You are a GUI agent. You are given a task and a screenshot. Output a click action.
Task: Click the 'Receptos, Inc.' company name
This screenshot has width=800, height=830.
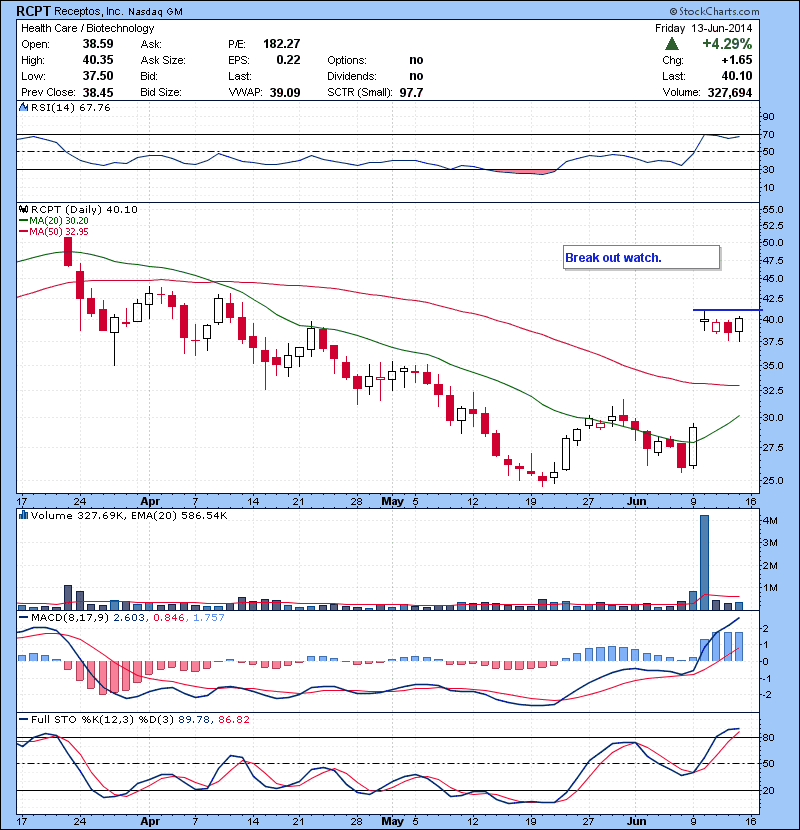click(x=88, y=11)
